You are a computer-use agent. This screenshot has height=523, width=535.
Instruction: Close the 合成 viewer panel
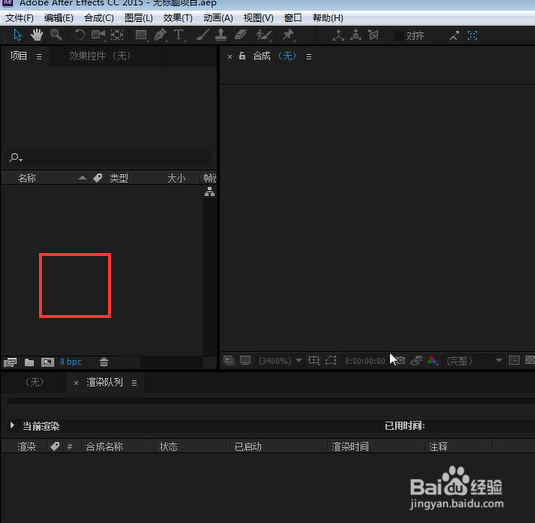230,57
